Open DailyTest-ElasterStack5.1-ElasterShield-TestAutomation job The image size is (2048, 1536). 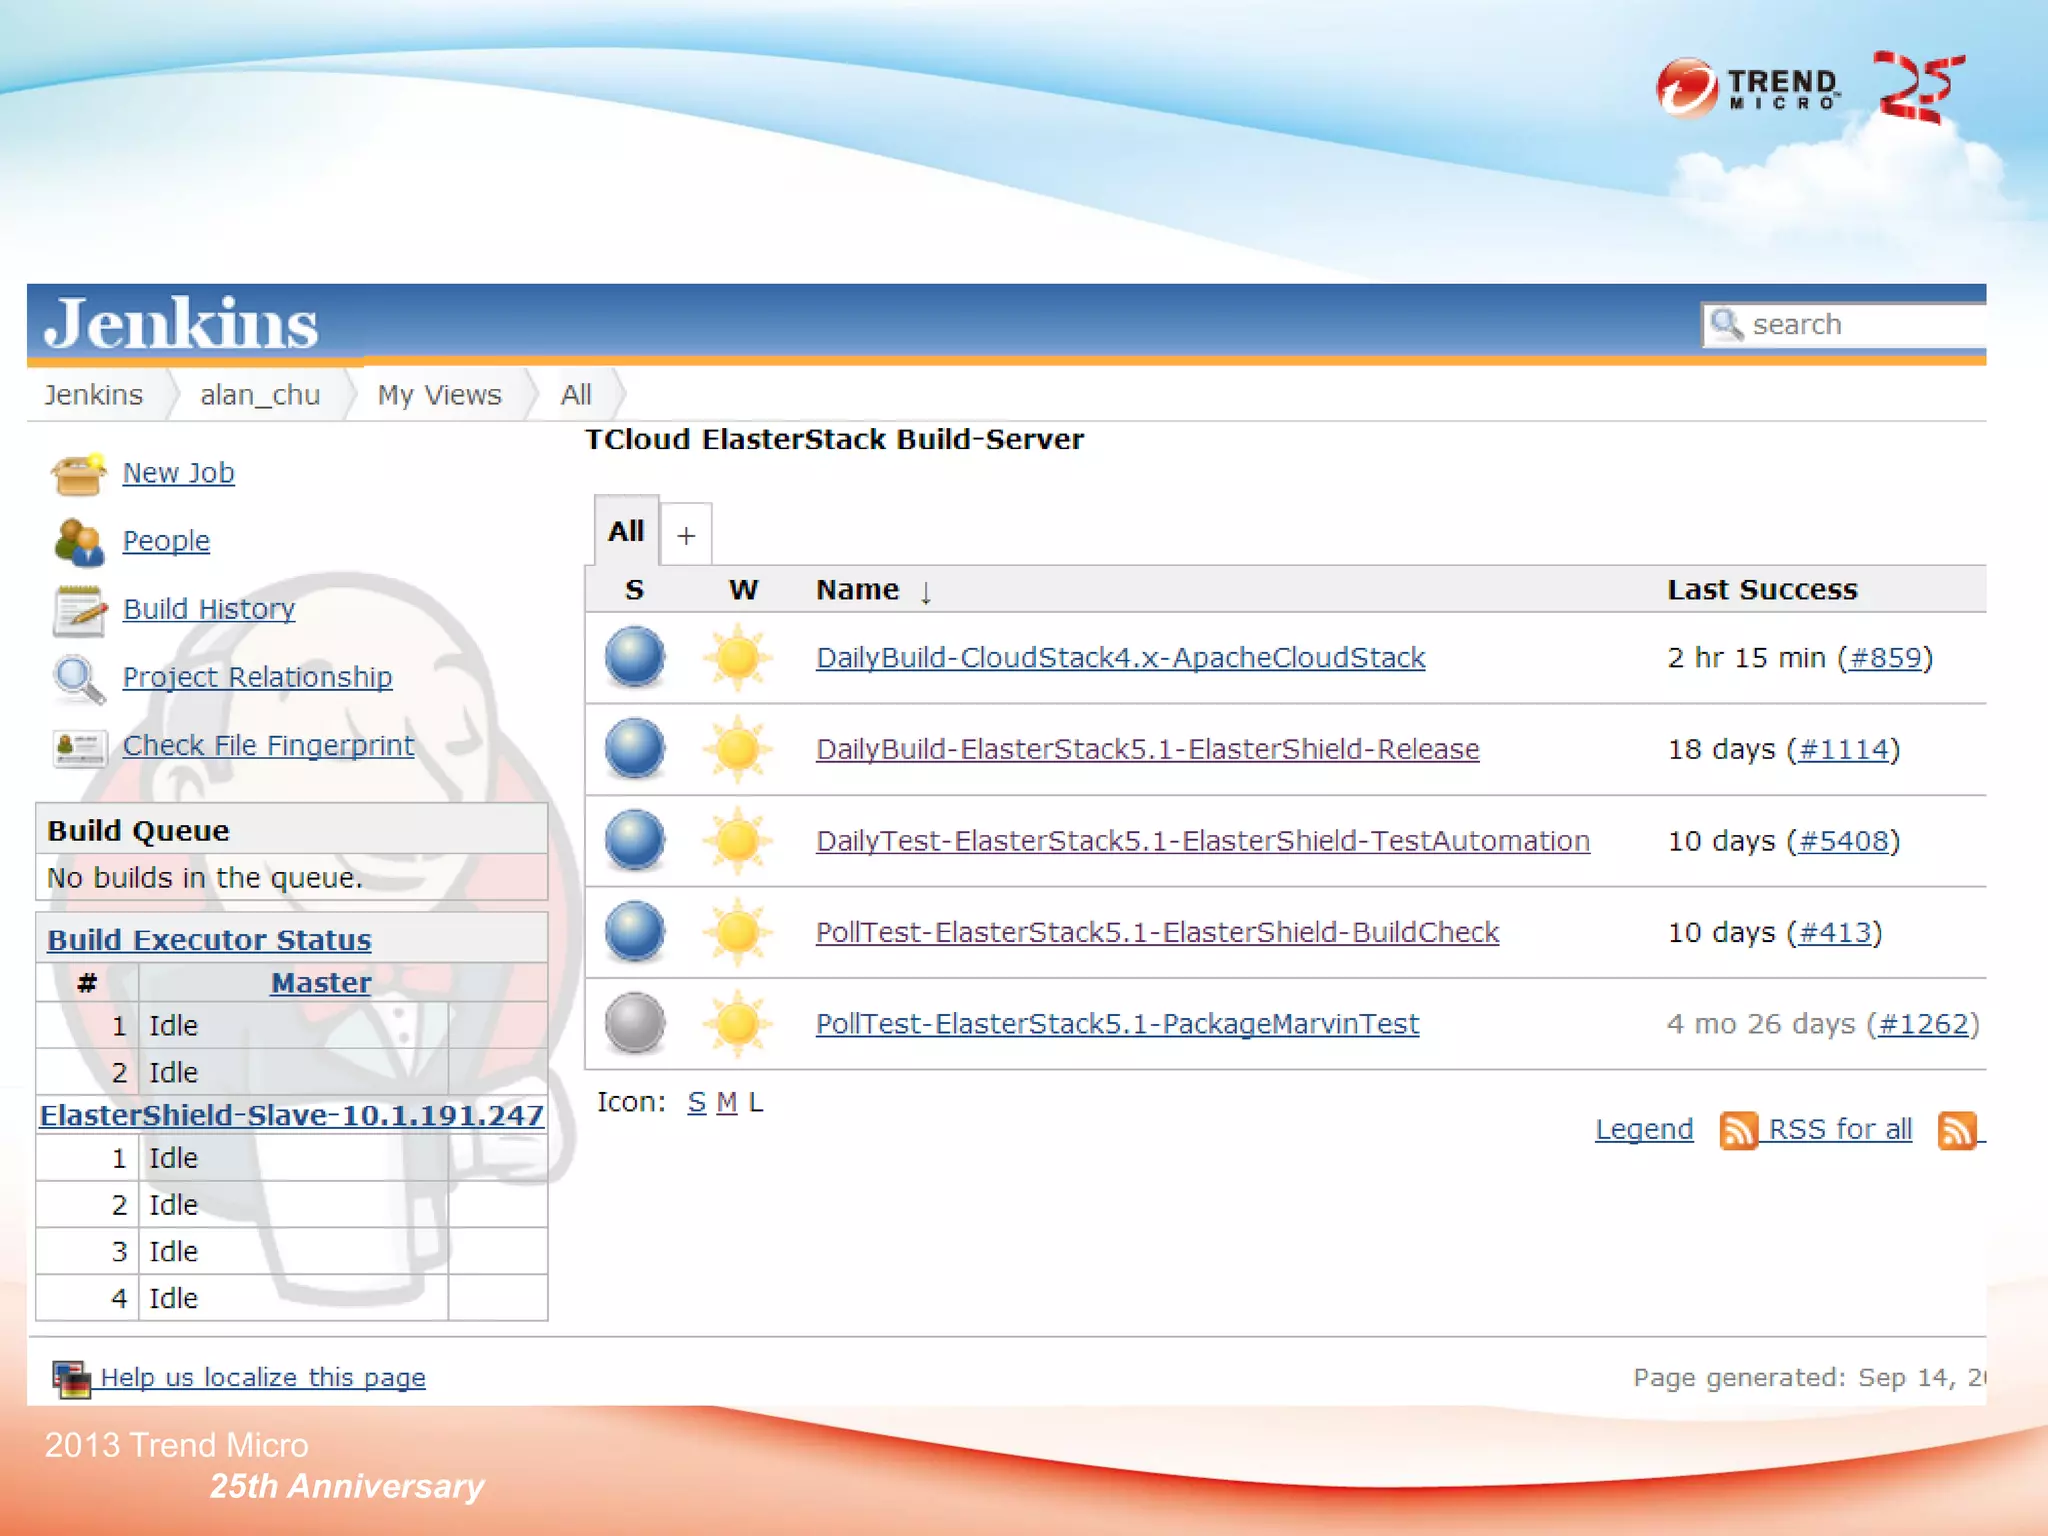1202,841
